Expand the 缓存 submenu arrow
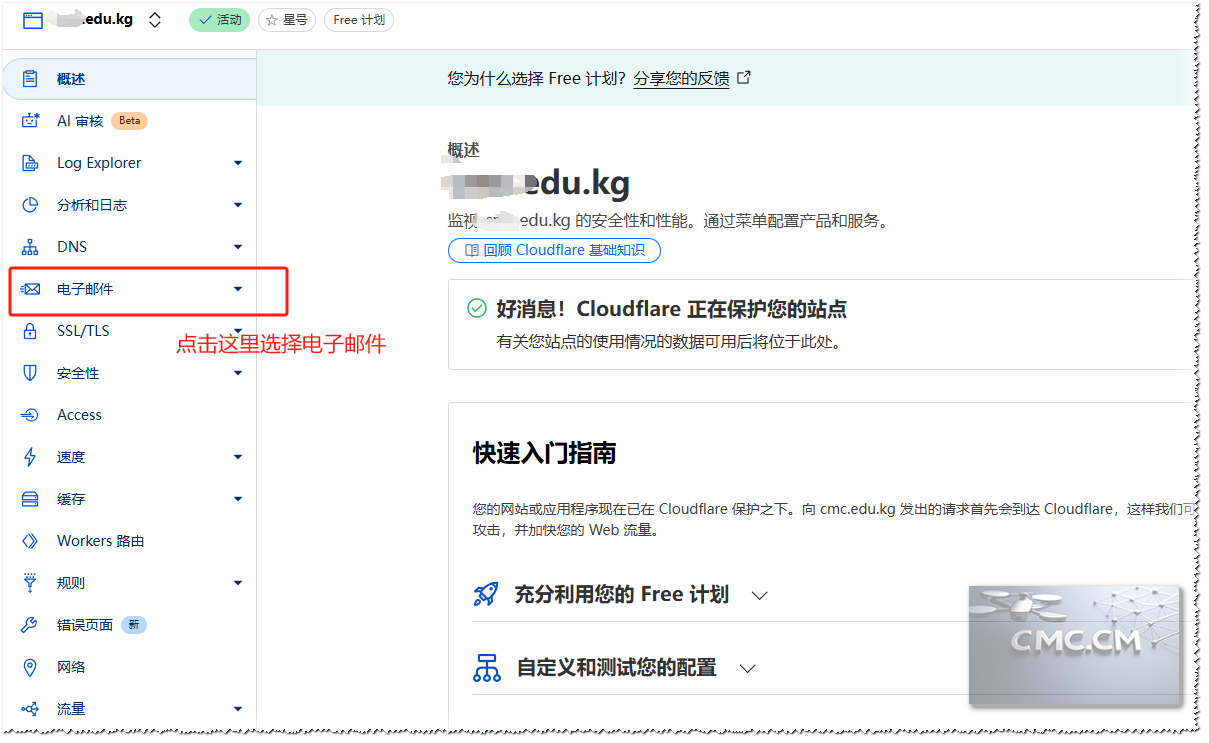 pos(238,499)
